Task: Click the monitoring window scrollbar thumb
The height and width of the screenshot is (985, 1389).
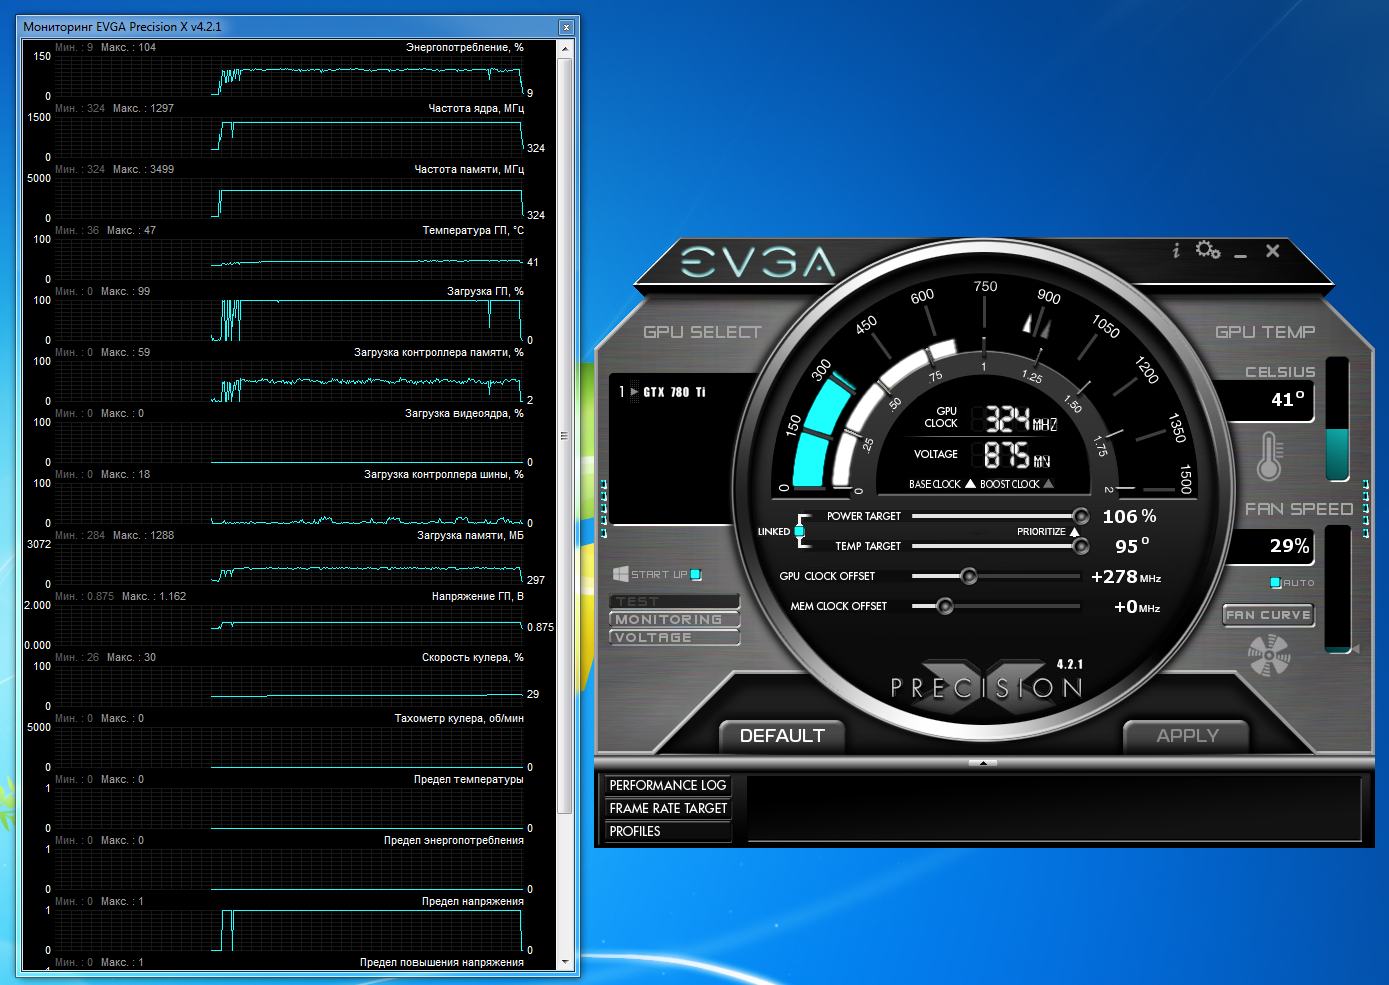Action: 565,435
